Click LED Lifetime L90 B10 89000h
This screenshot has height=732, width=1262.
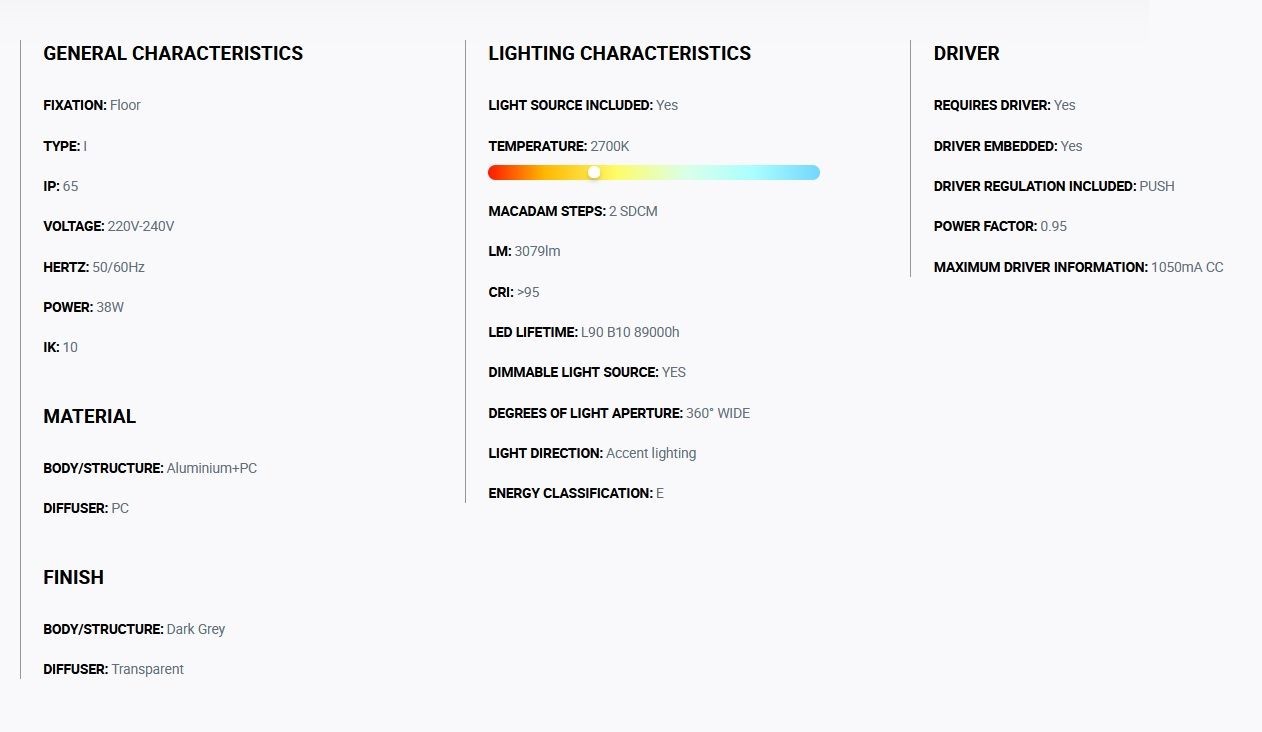pos(584,332)
